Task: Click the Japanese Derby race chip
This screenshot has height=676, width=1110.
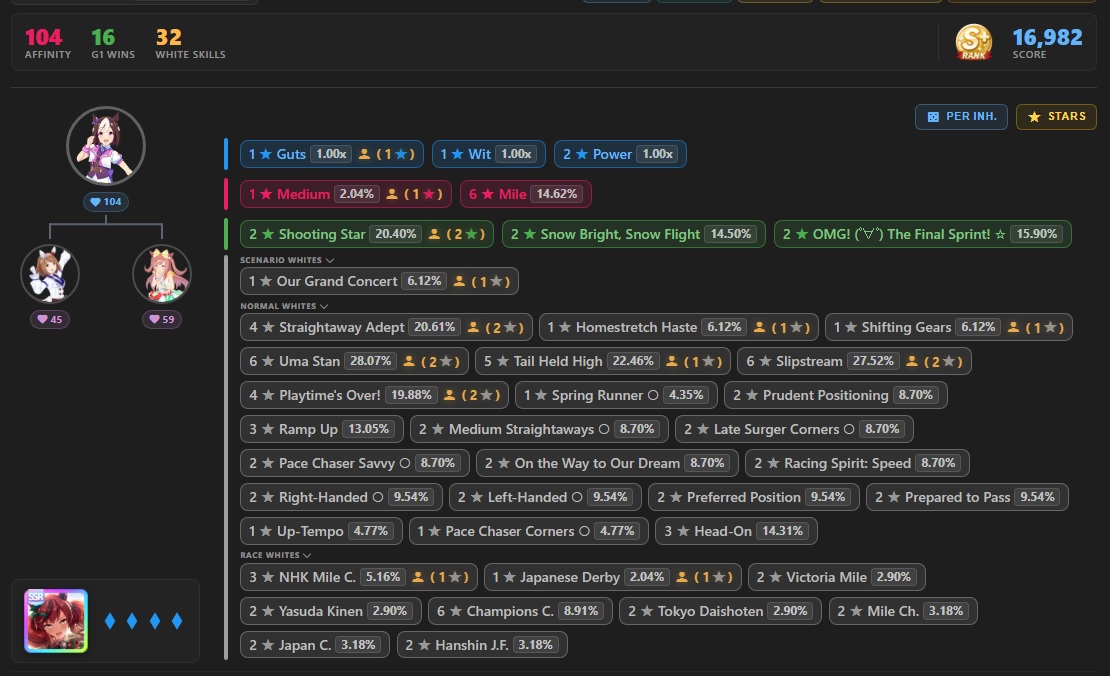Action: tap(613, 577)
